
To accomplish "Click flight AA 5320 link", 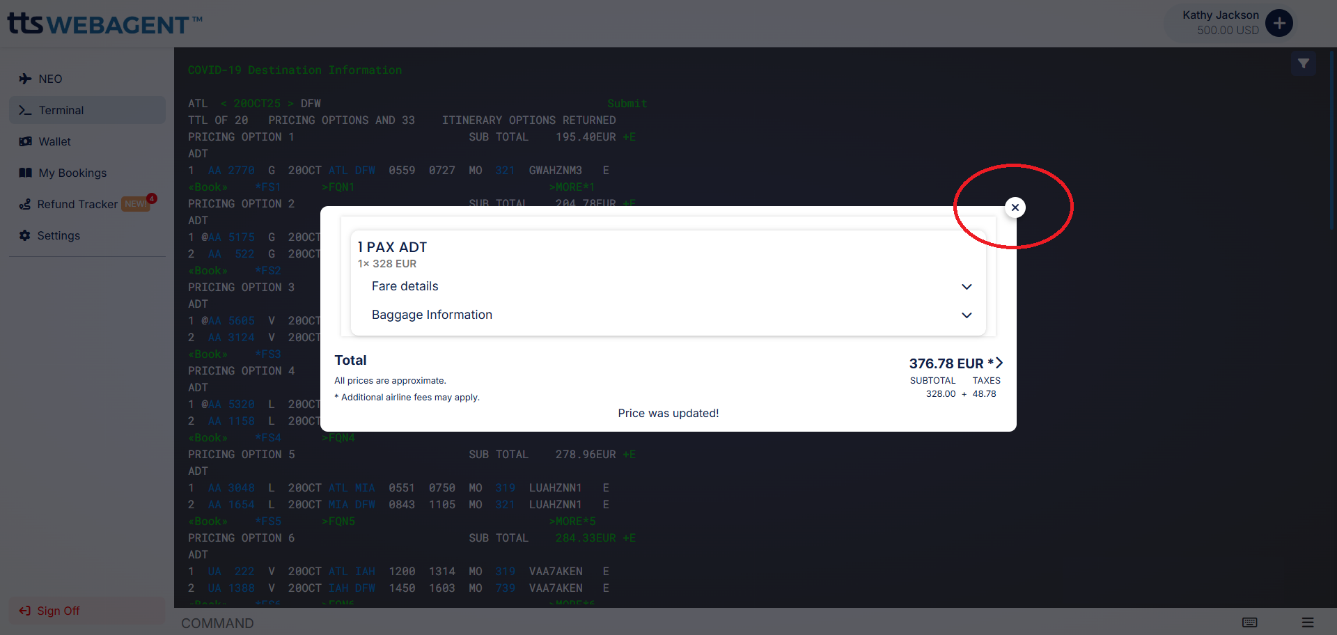I will [231, 404].
